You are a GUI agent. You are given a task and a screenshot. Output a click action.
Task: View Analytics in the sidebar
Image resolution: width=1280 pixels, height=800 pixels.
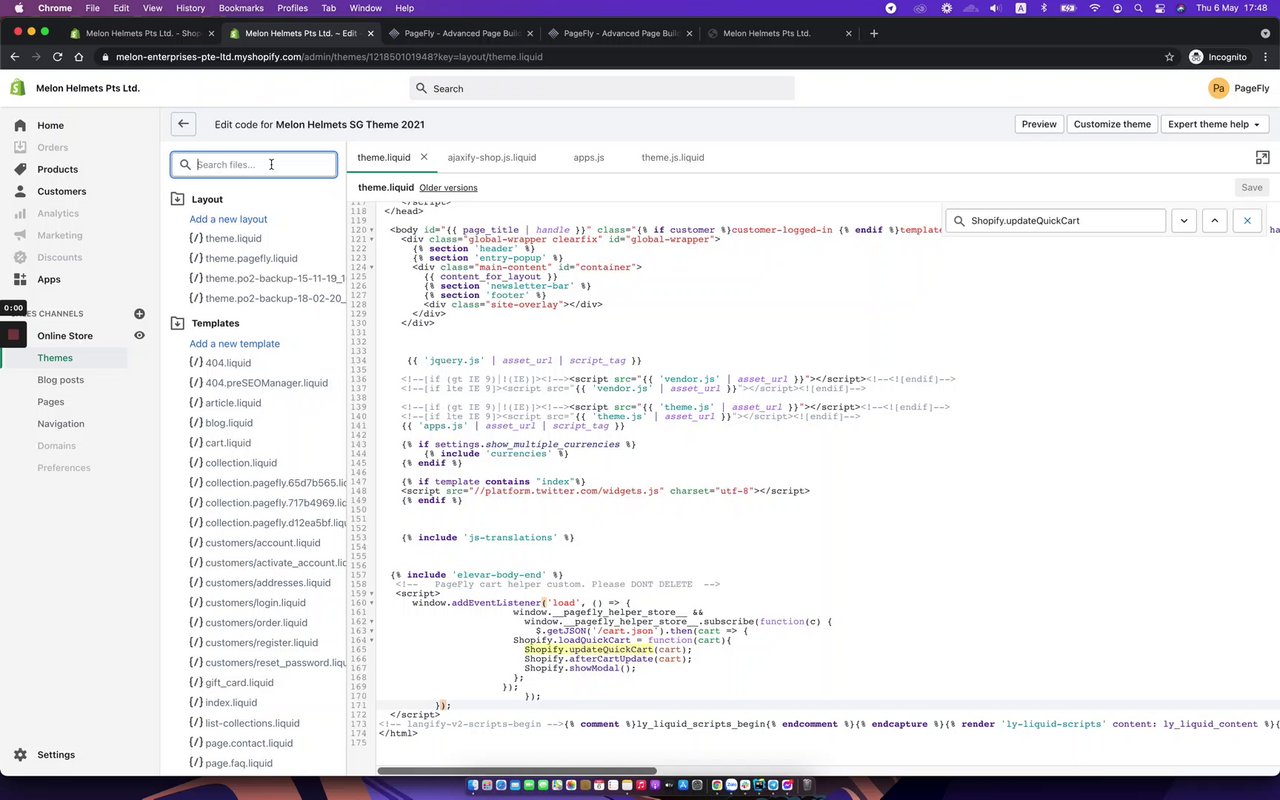click(x=58, y=213)
